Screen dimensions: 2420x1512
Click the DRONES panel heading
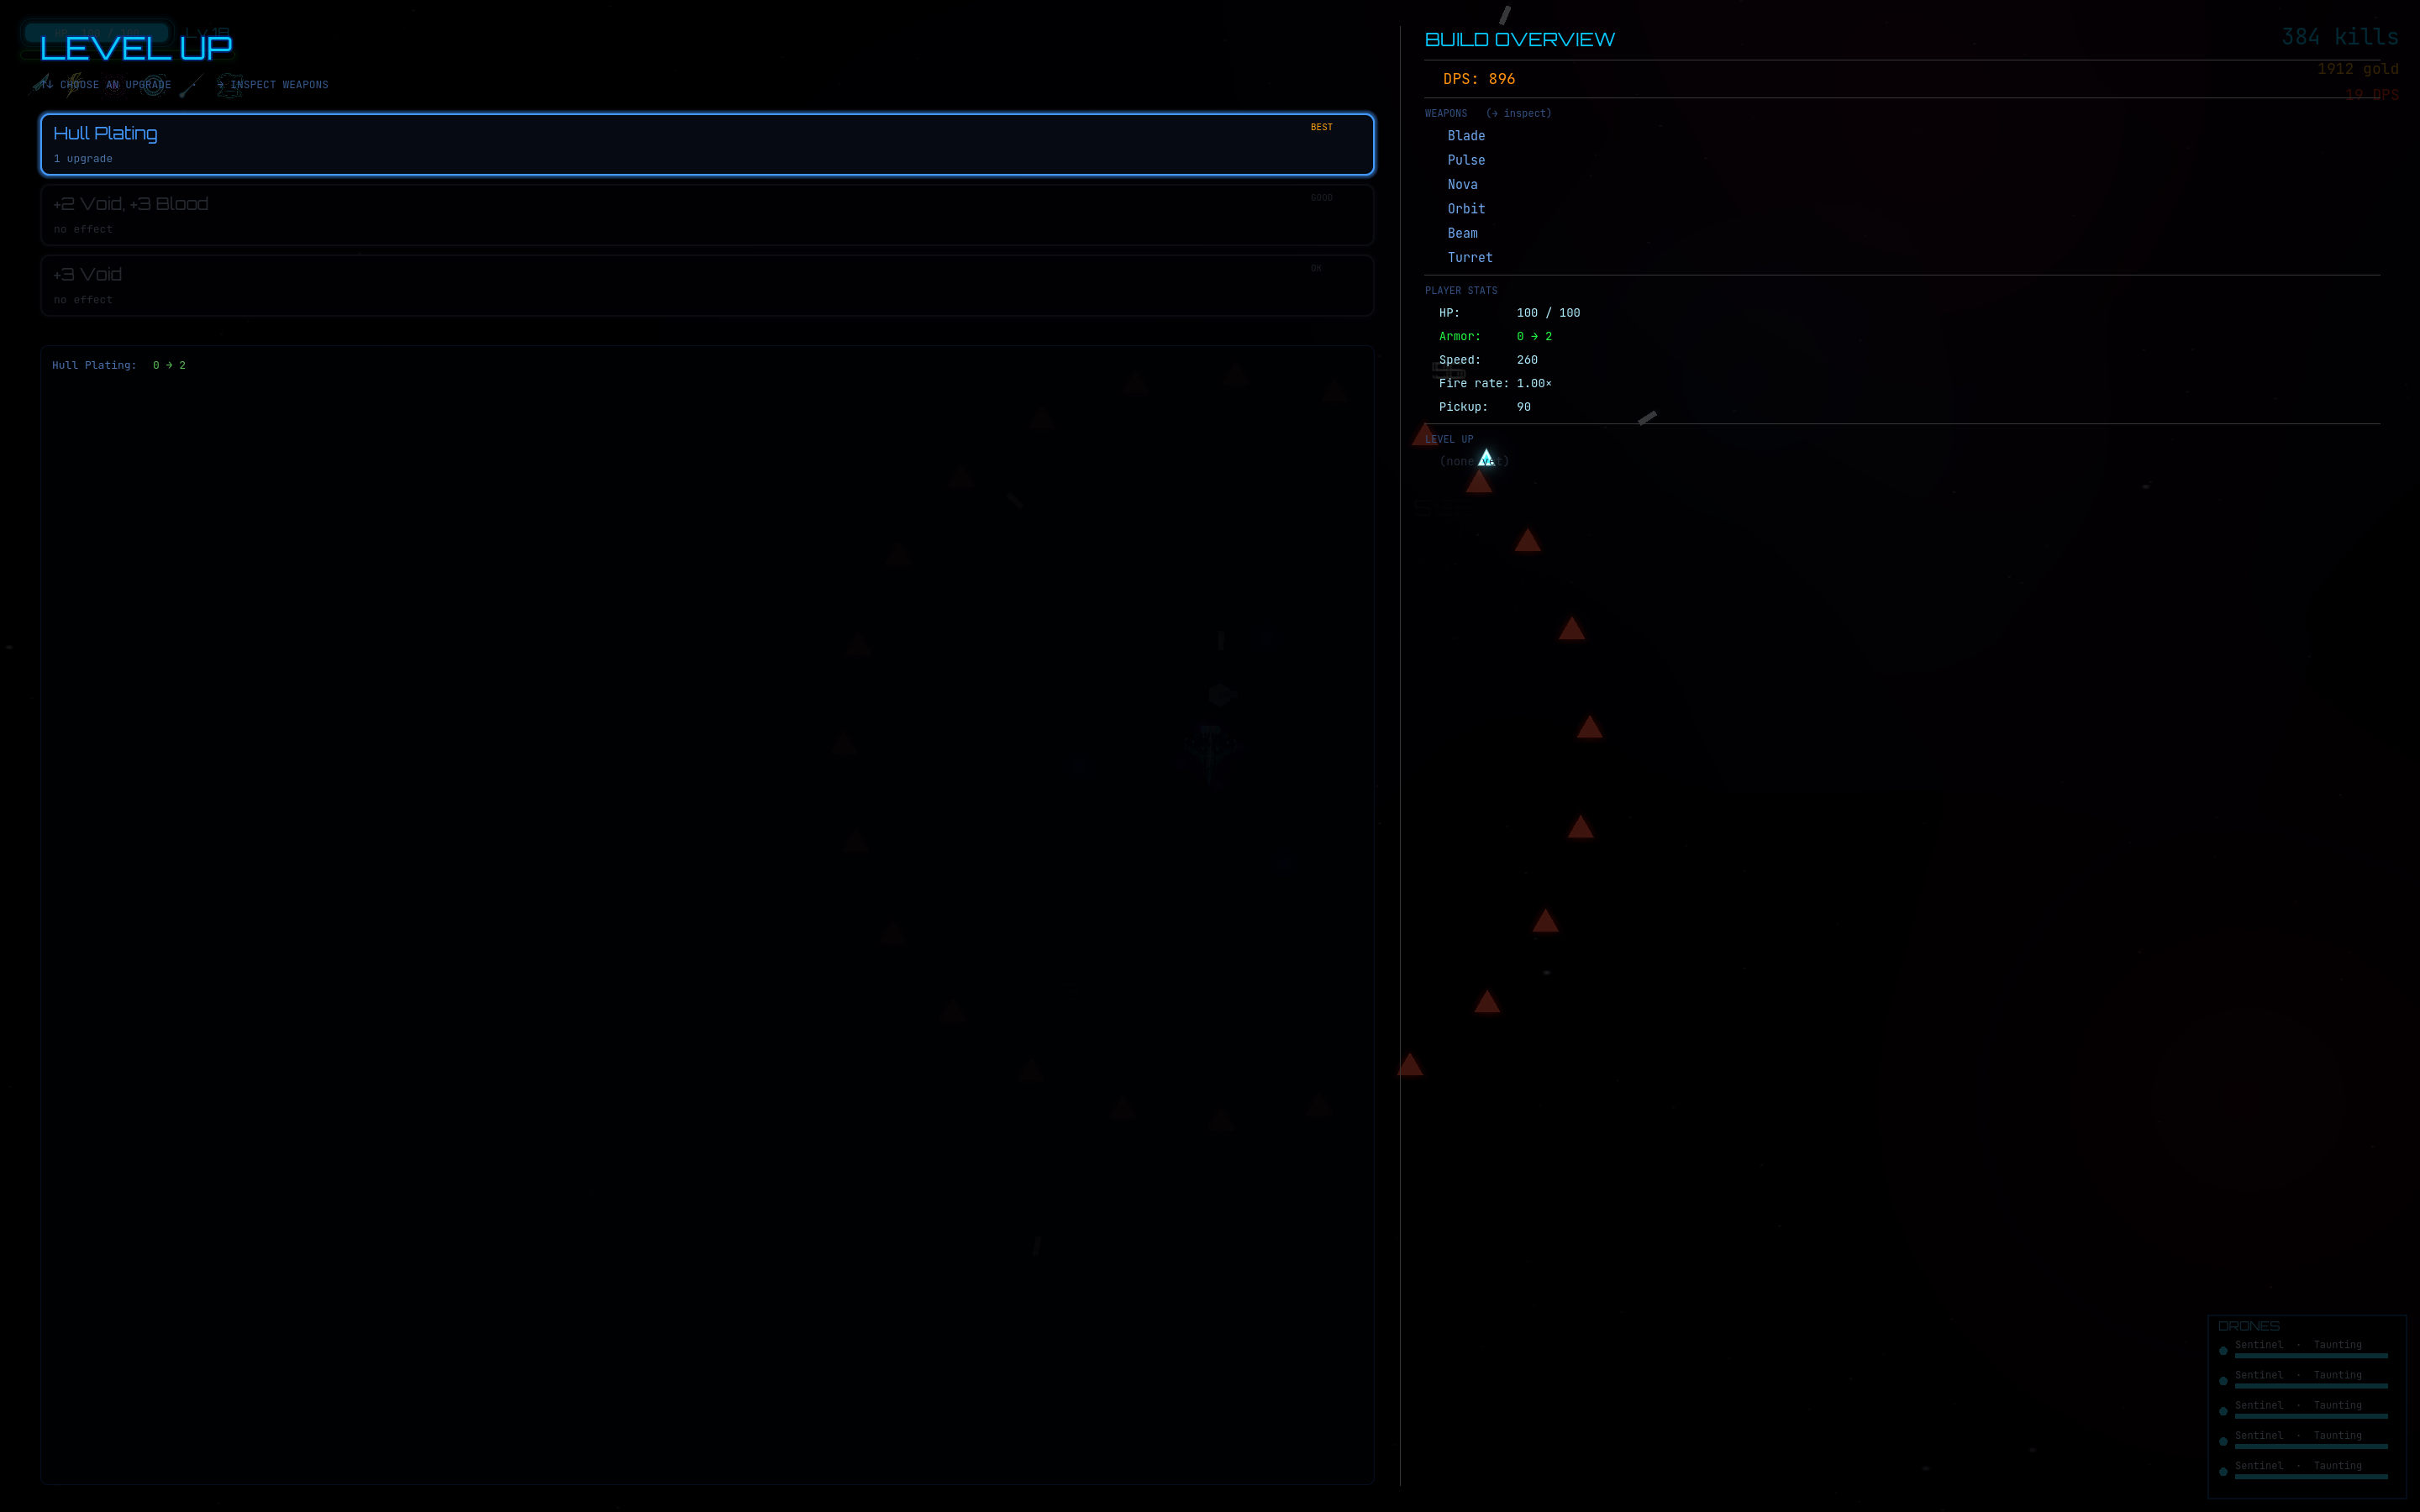(2248, 1326)
